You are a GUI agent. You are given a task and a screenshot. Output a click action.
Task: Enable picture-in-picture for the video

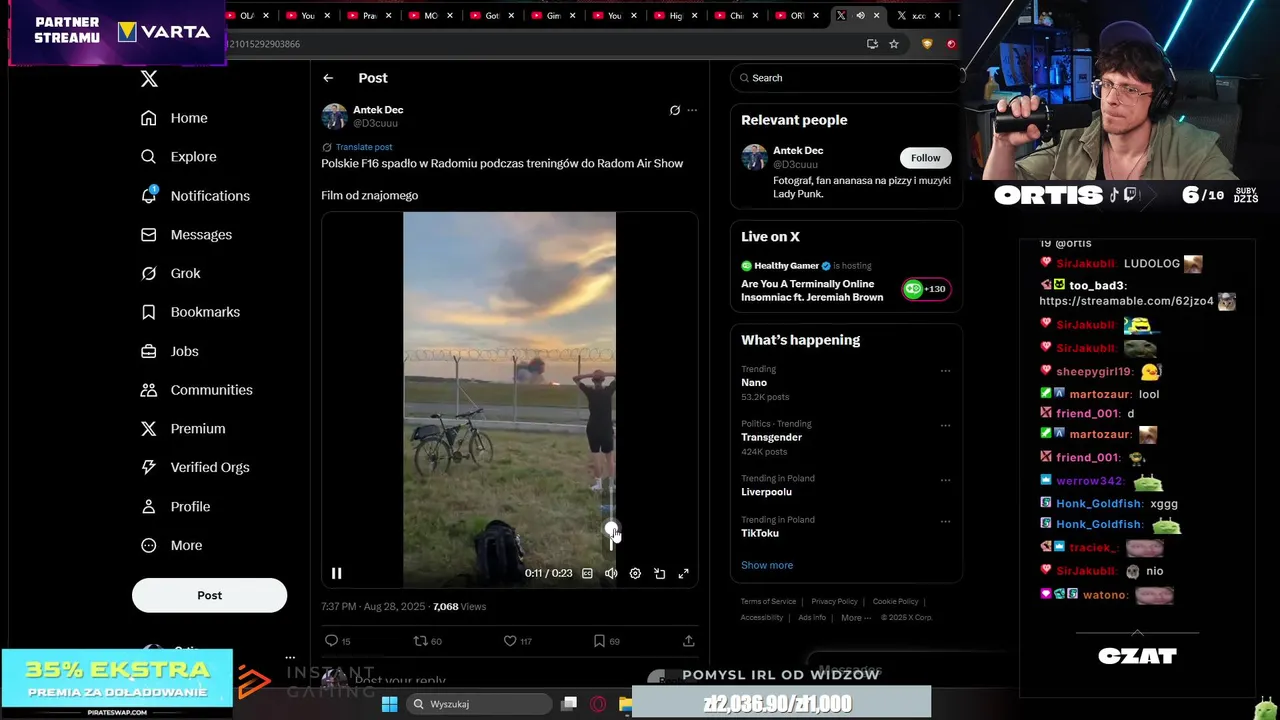660,573
